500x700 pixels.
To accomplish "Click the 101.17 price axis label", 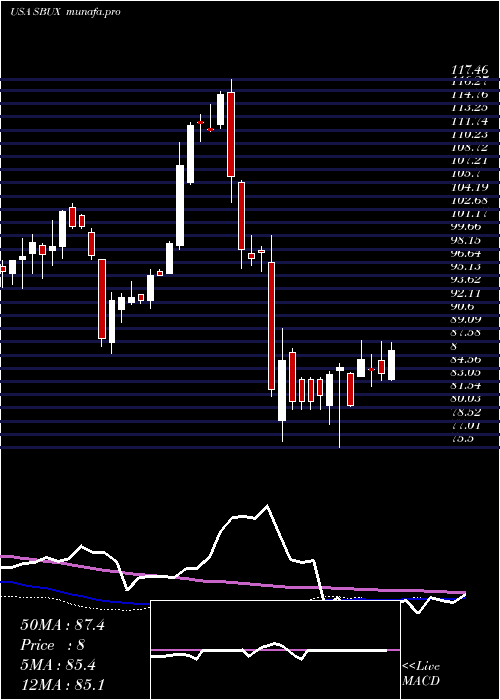I will (x=470, y=214).
